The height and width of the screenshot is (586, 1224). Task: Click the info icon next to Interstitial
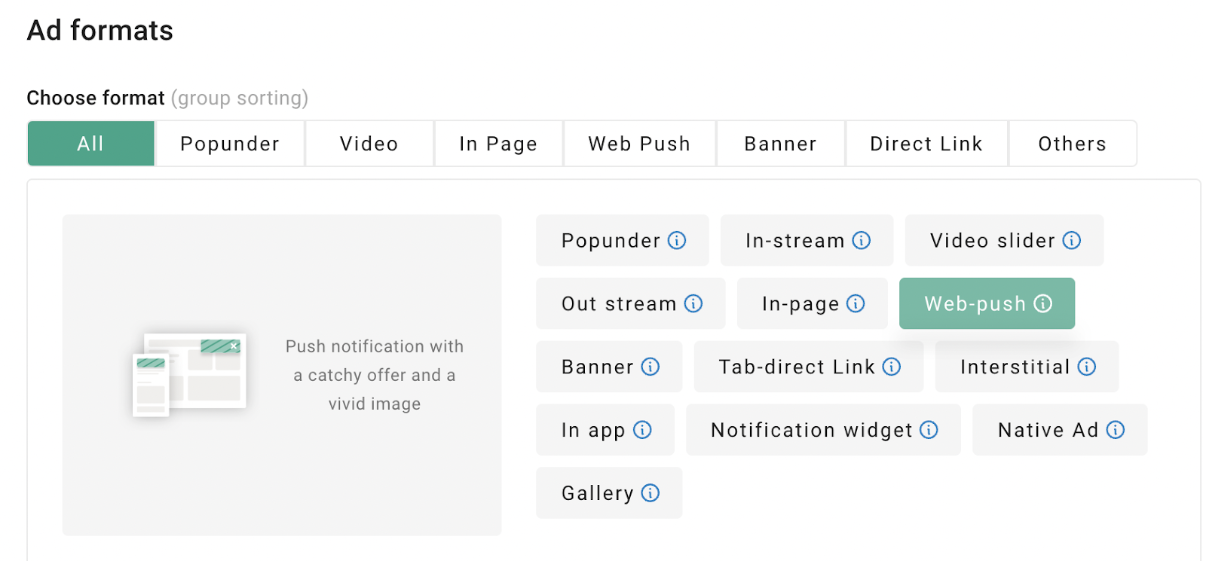point(1087,367)
